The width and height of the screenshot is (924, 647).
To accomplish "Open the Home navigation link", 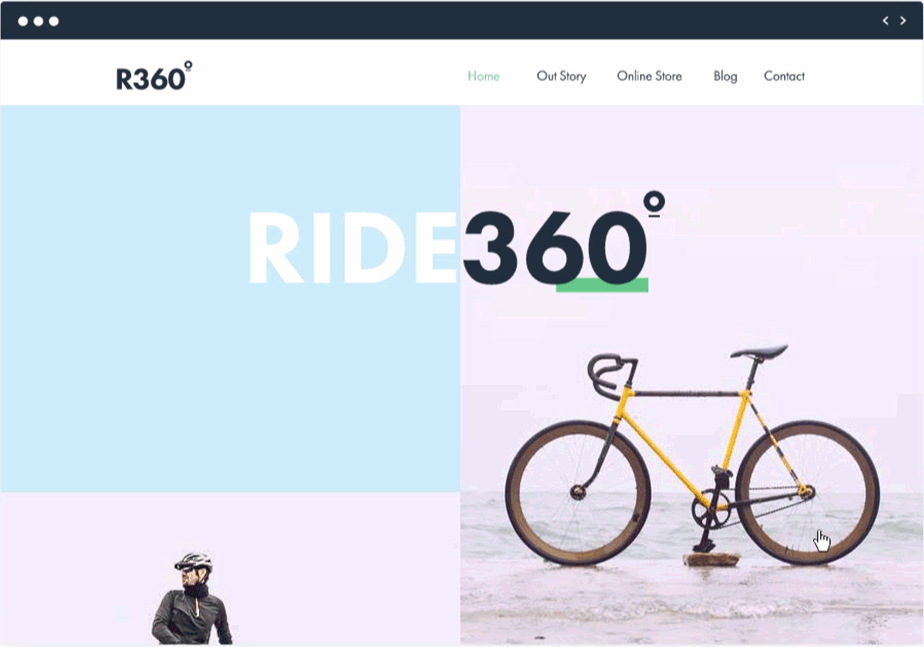I will (483, 76).
